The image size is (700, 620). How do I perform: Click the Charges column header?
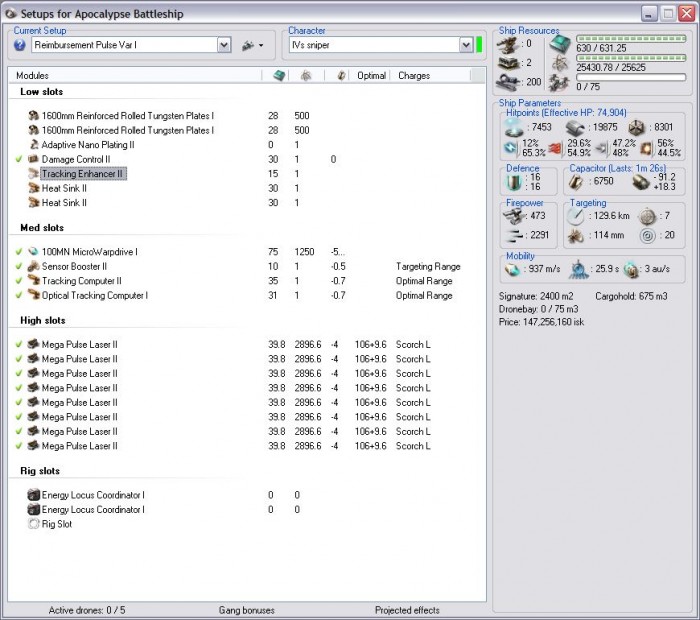[414, 76]
